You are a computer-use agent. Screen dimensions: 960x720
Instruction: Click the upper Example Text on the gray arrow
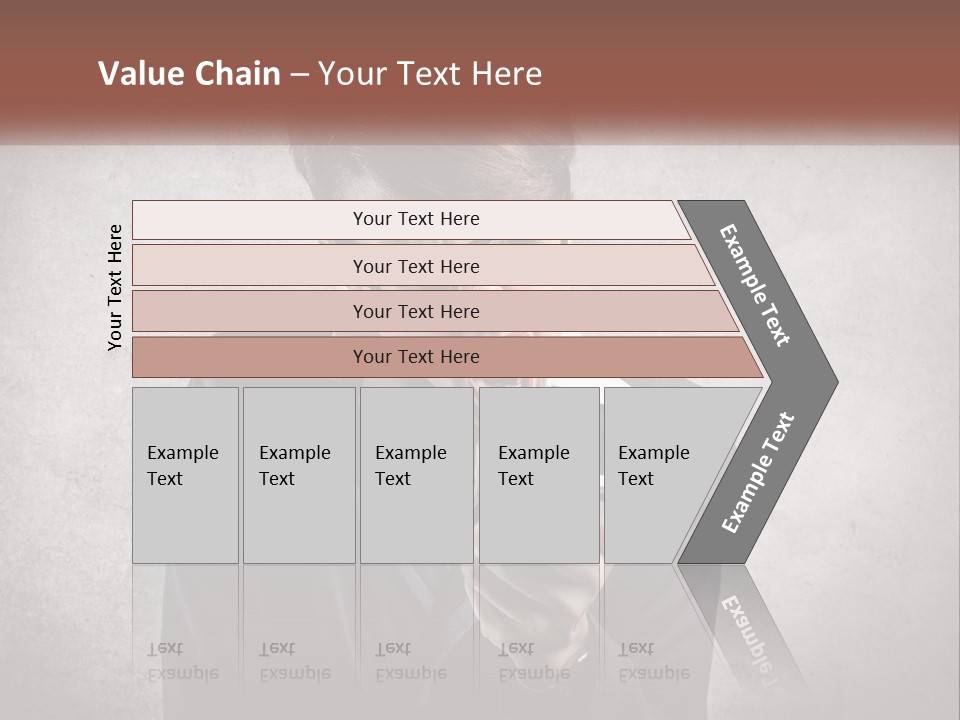[754, 285]
